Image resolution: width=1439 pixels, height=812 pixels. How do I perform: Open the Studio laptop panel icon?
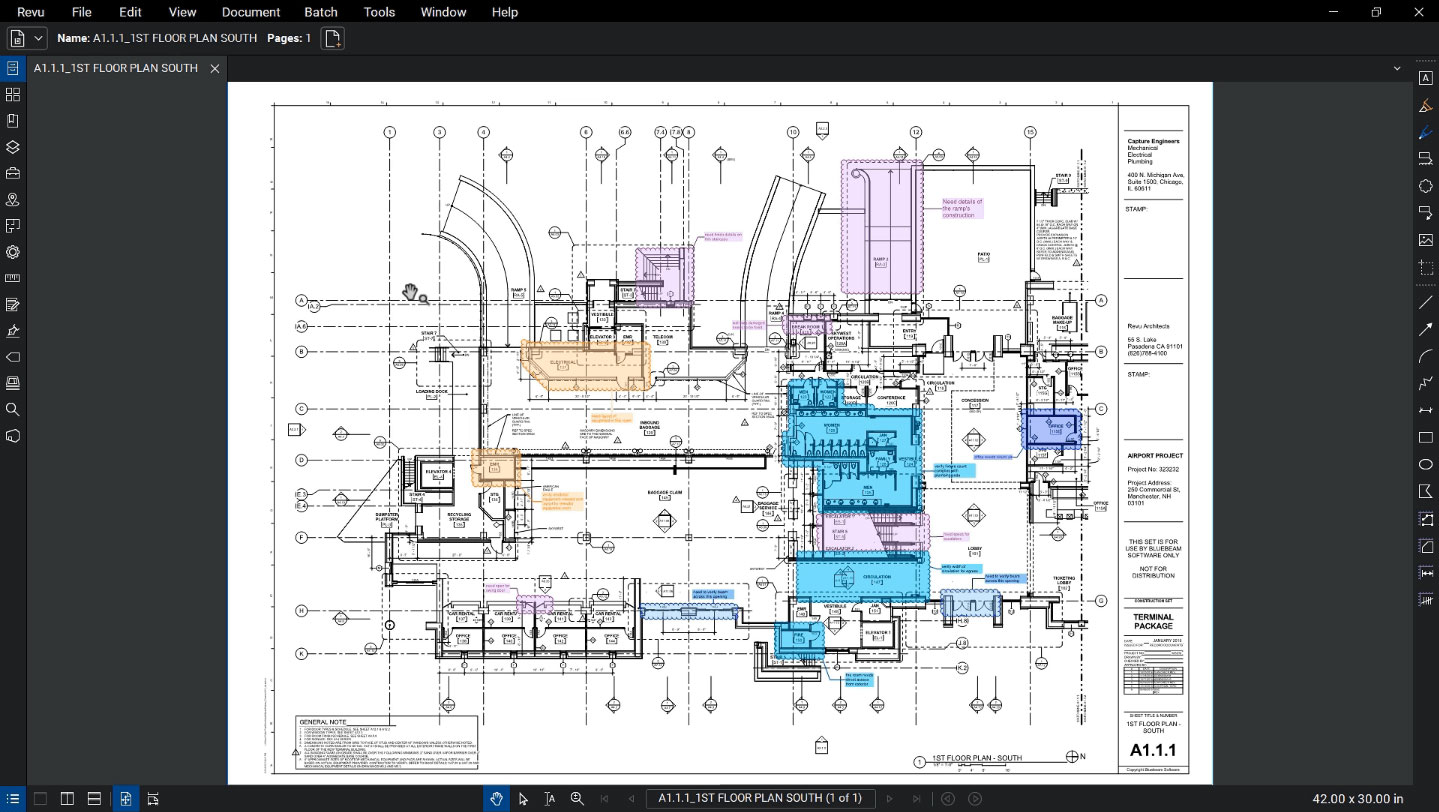coord(13,383)
